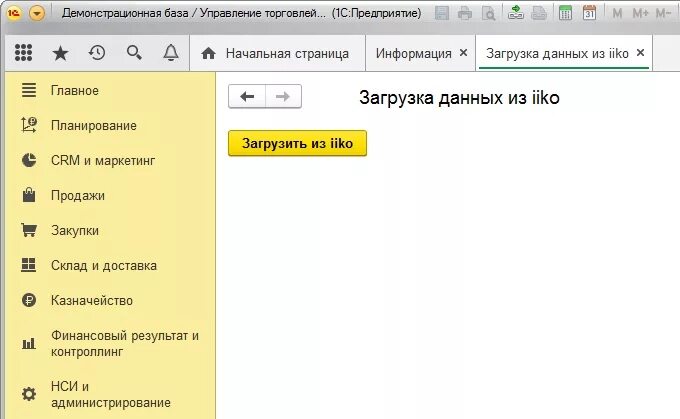Click the Print preview toolbar icon

tap(488, 13)
